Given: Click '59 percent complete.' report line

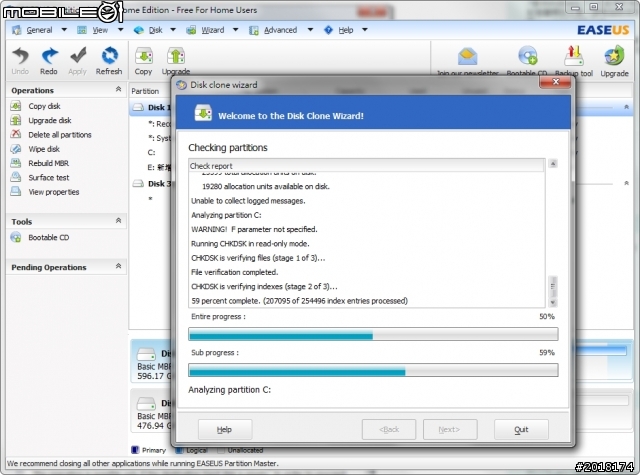Looking at the screenshot, I should [299, 301].
